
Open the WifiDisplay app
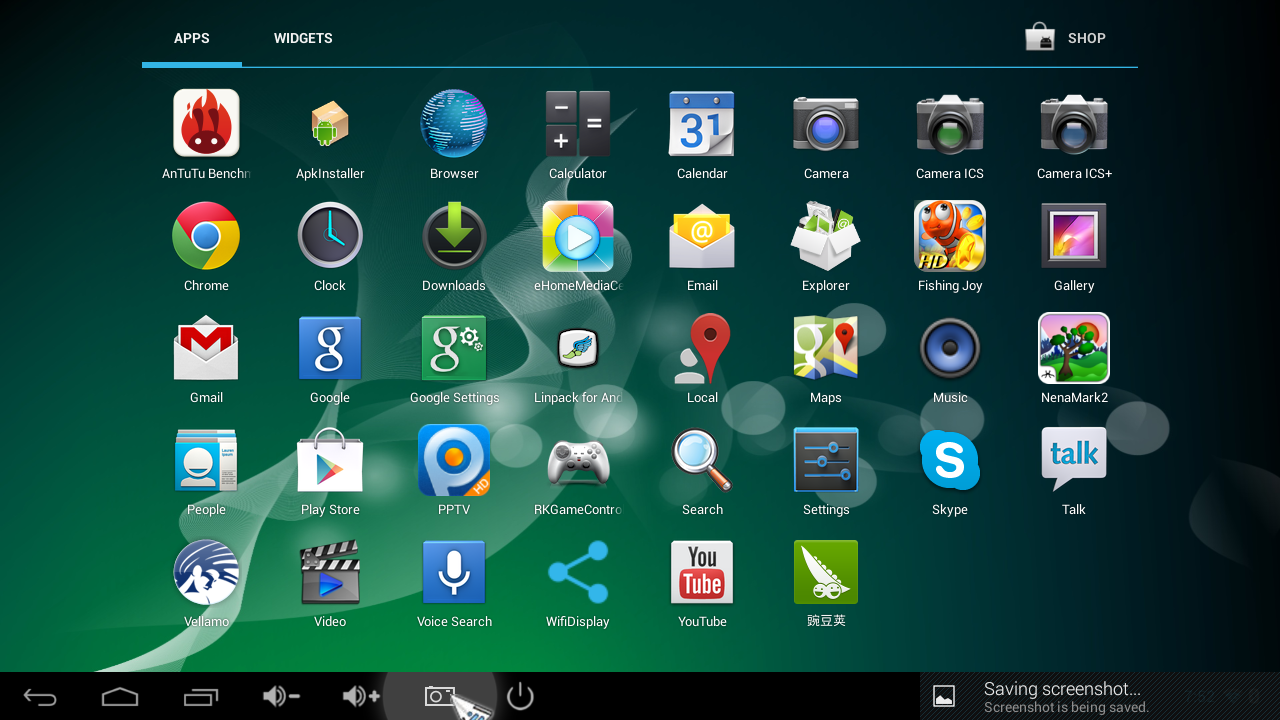[x=578, y=572]
